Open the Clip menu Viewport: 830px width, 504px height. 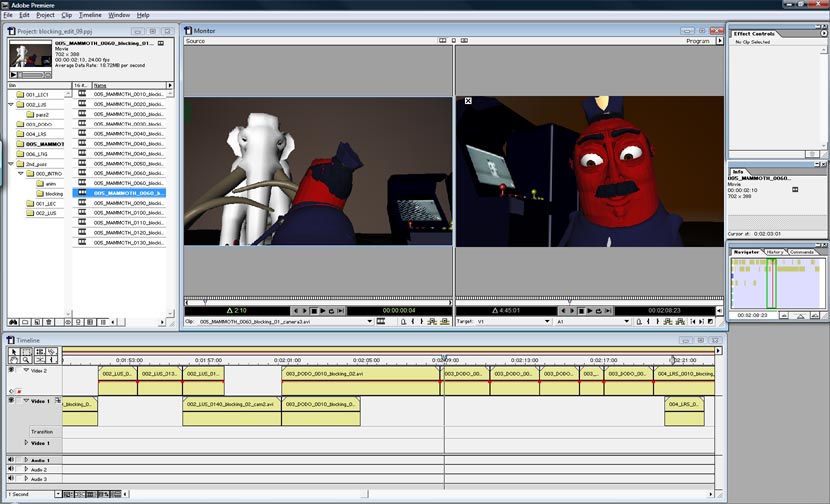coord(67,15)
